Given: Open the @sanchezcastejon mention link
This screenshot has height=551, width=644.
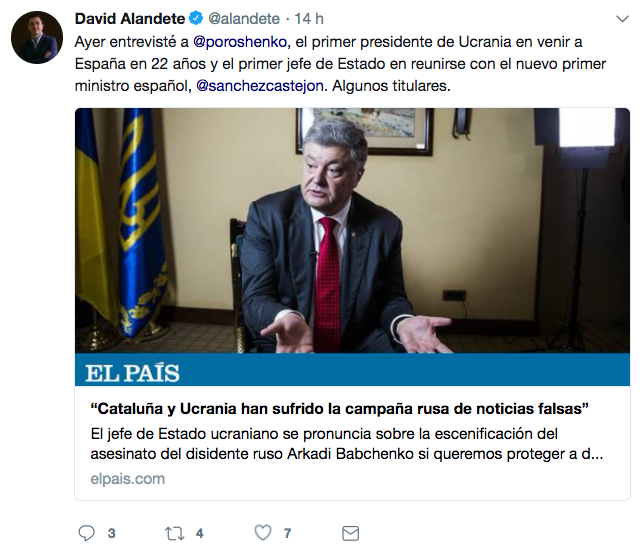Looking at the screenshot, I should pyautogui.click(x=260, y=86).
